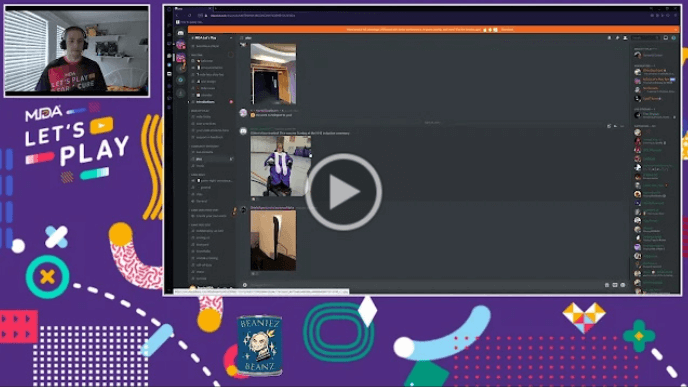Click the notification bell in channel header
Image resolution: width=688 pixels, height=387 pixels.
609,38
